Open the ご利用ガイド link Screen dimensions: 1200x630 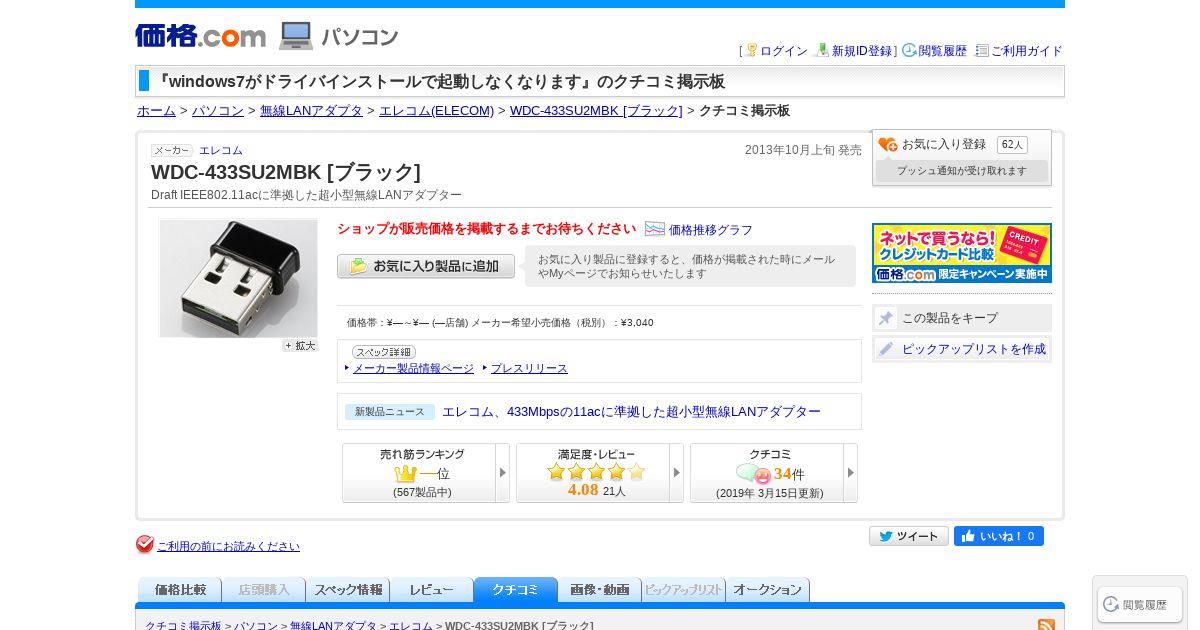[1027, 51]
